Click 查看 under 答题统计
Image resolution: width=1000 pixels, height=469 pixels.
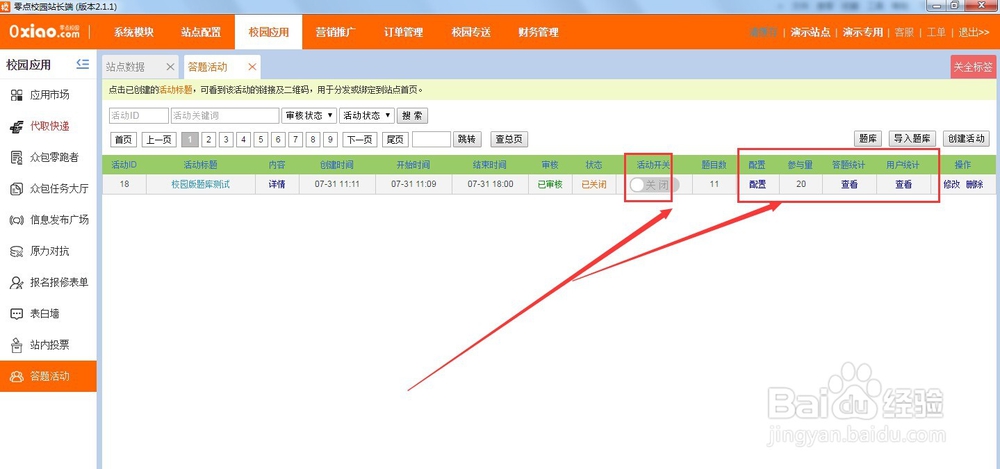849,185
